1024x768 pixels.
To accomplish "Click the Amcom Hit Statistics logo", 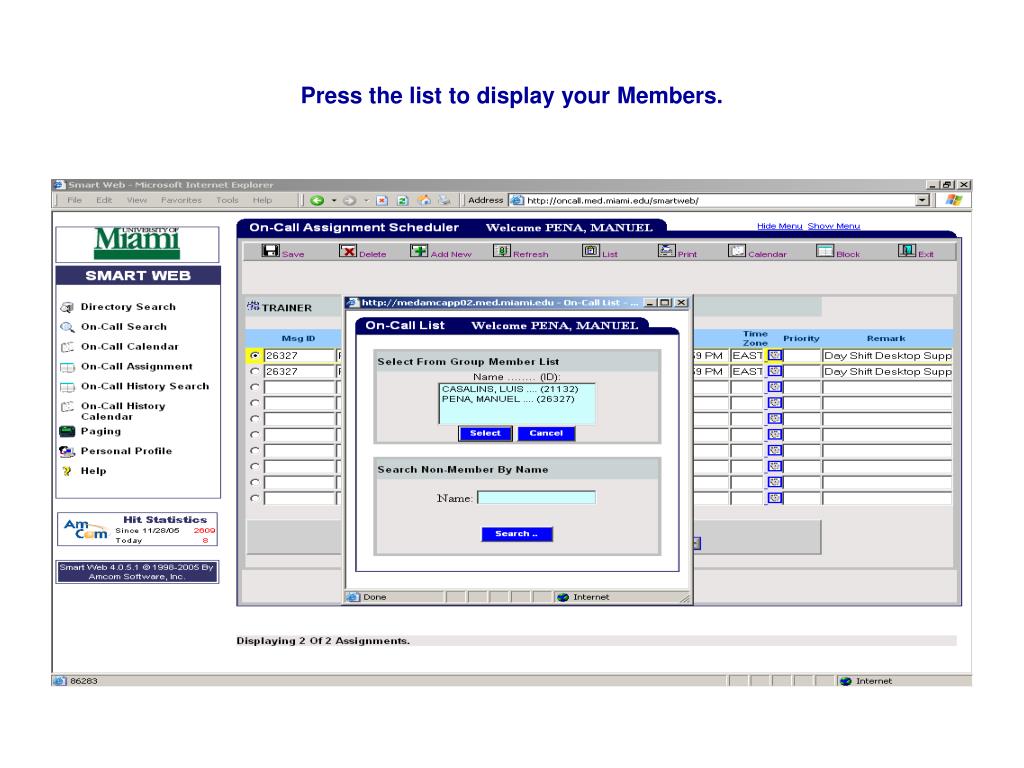I will click(86, 529).
